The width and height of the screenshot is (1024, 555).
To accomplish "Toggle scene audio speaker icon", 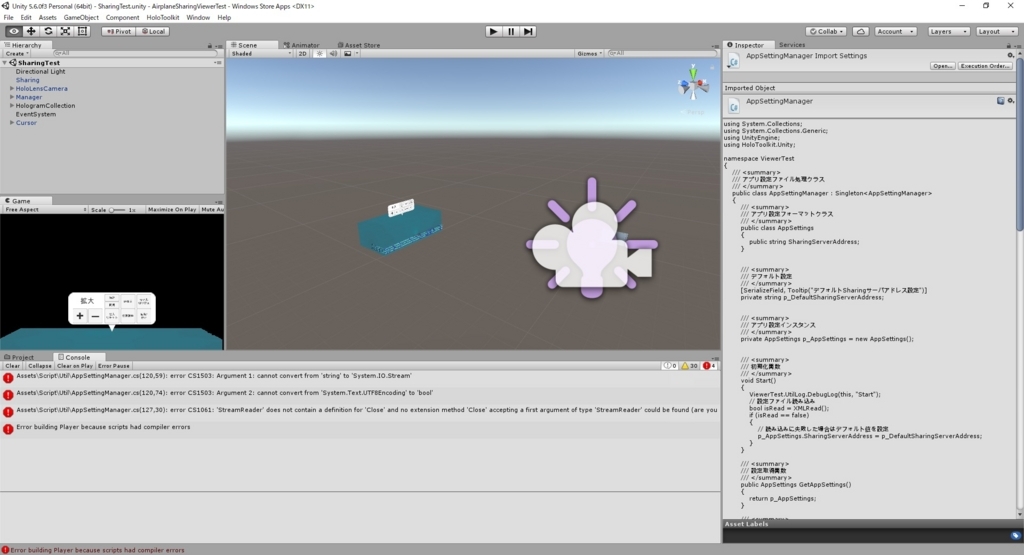I will [333, 54].
